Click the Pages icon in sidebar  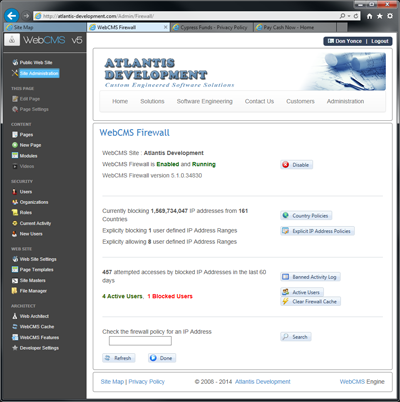click(x=15, y=135)
